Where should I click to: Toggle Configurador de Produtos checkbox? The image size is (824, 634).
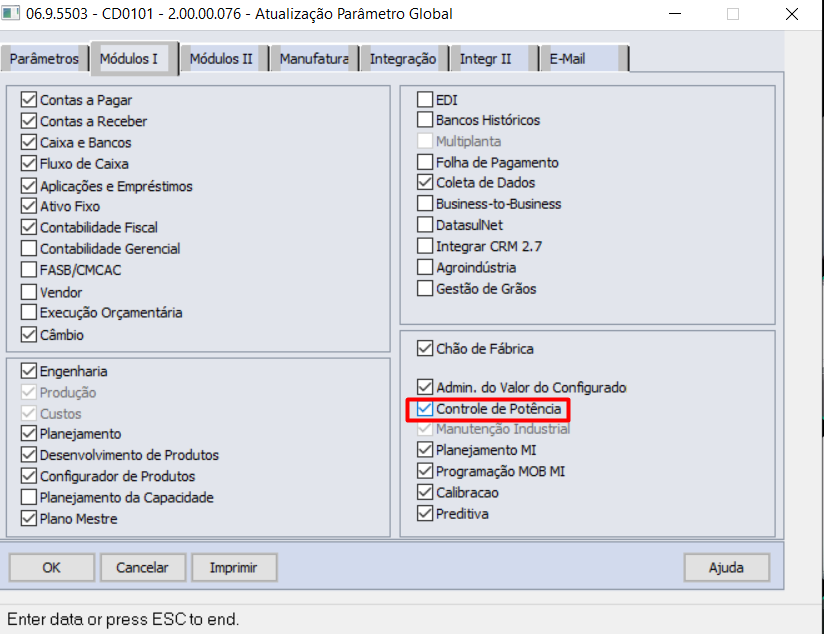(x=29, y=476)
